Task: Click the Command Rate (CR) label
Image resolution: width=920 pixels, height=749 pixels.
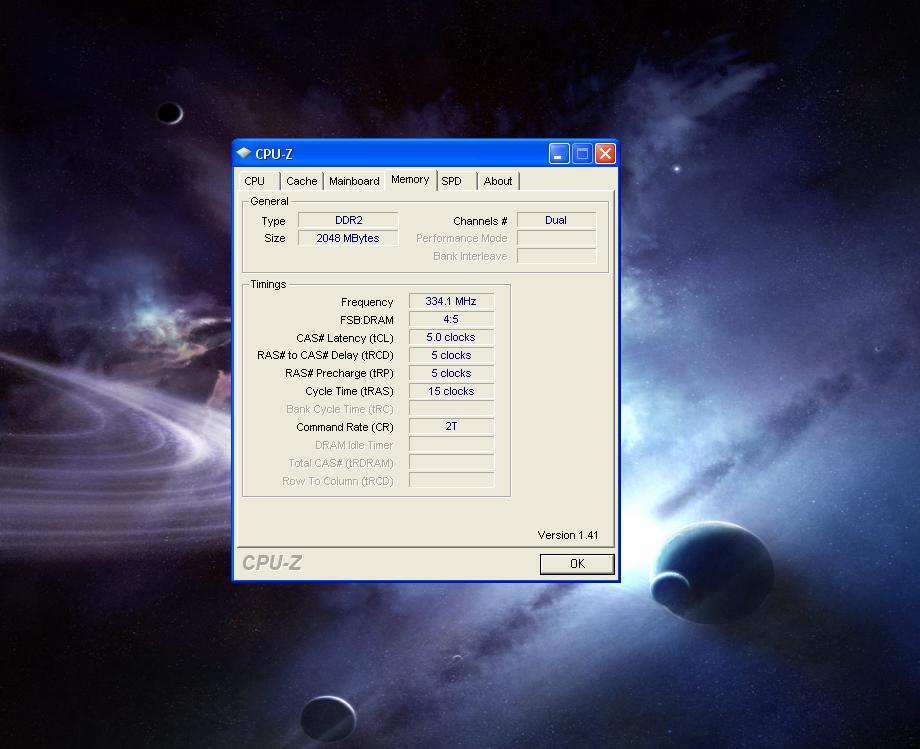Action: (x=345, y=427)
